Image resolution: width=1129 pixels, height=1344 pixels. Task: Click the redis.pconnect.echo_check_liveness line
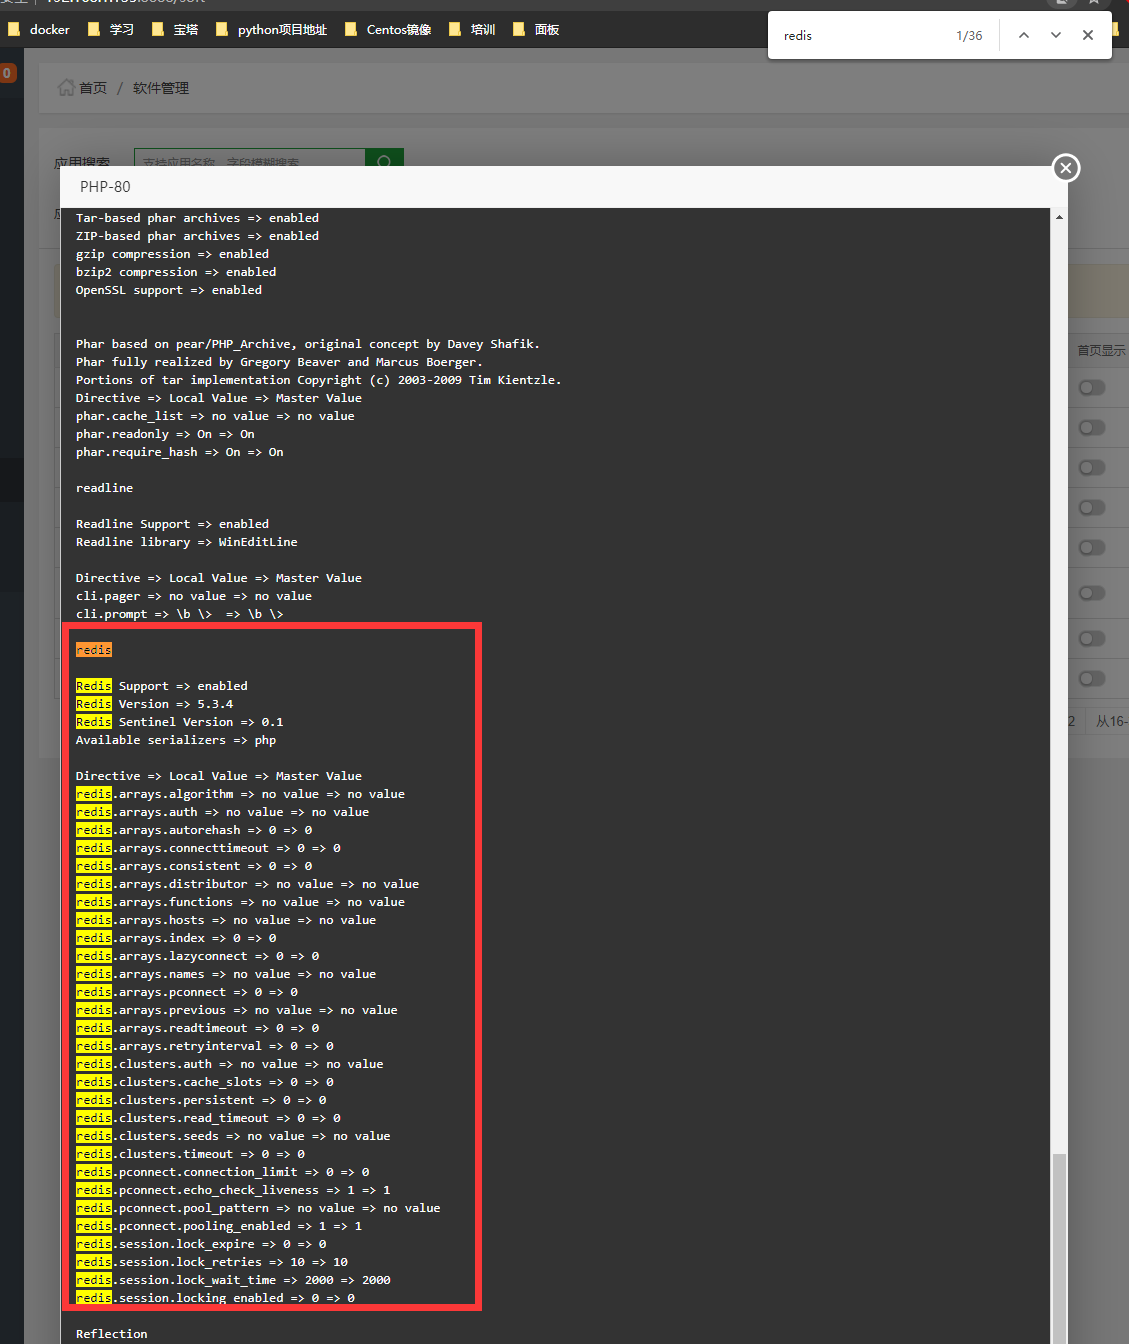[x=234, y=1190]
